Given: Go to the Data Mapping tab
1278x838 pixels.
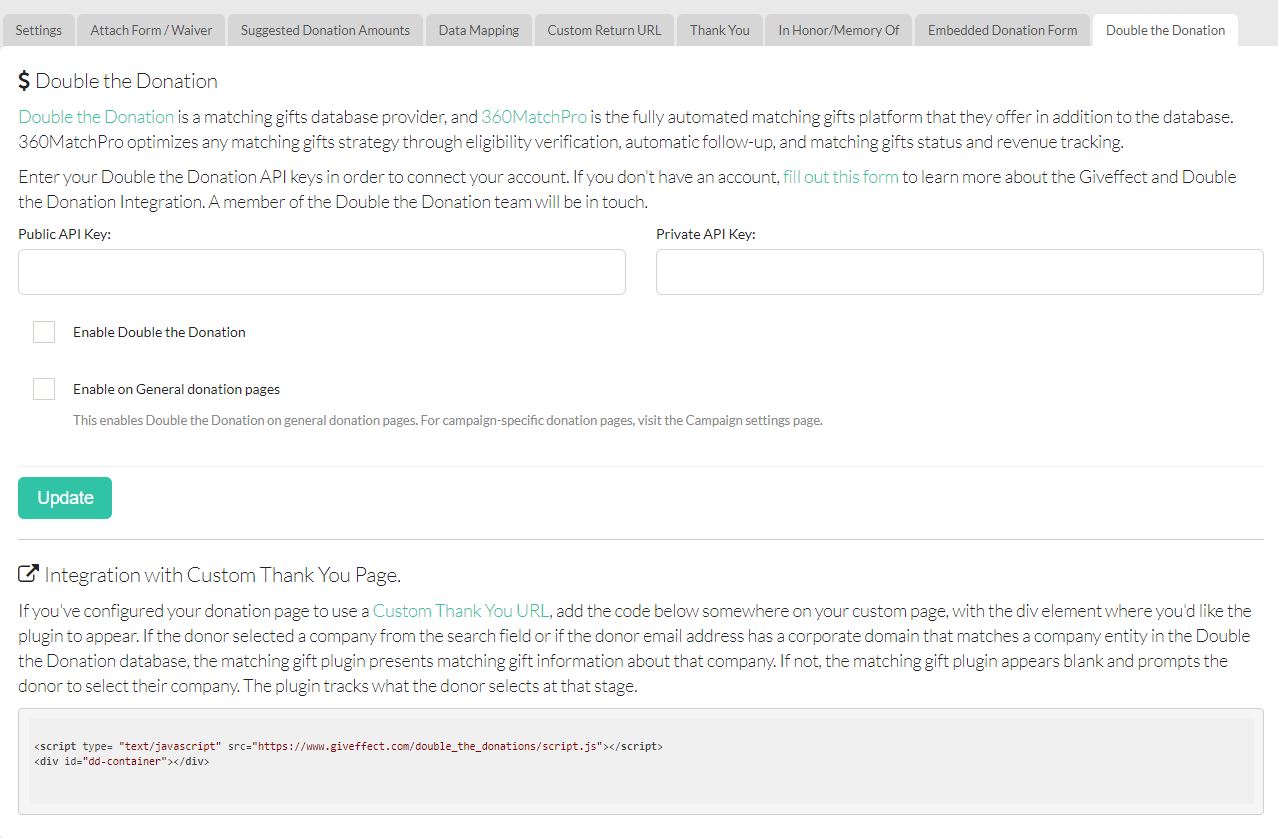Looking at the screenshot, I should [x=478, y=30].
